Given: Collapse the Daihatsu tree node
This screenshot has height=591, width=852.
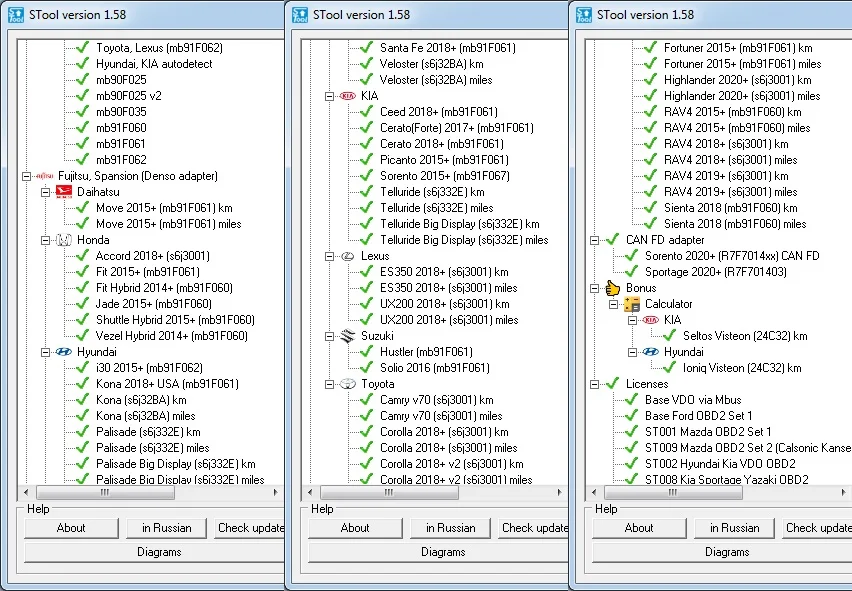Looking at the screenshot, I should pyautogui.click(x=46, y=192).
